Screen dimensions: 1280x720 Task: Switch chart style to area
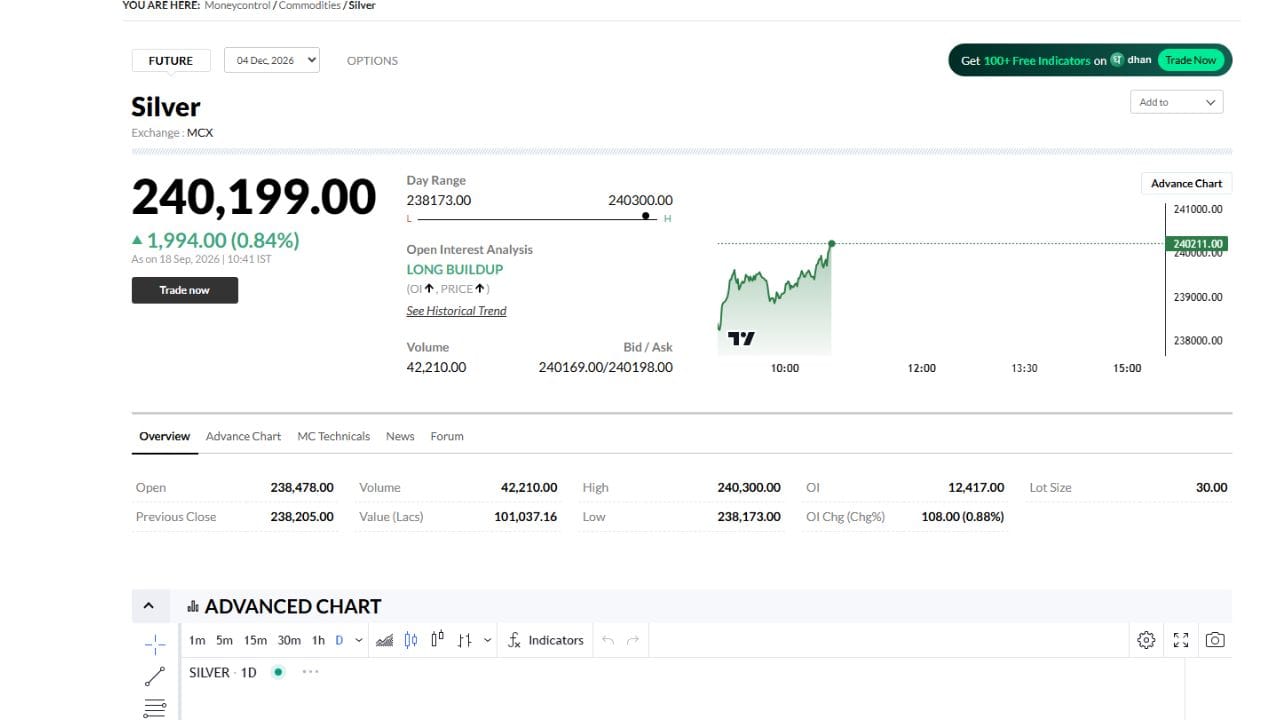pos(384,640)
